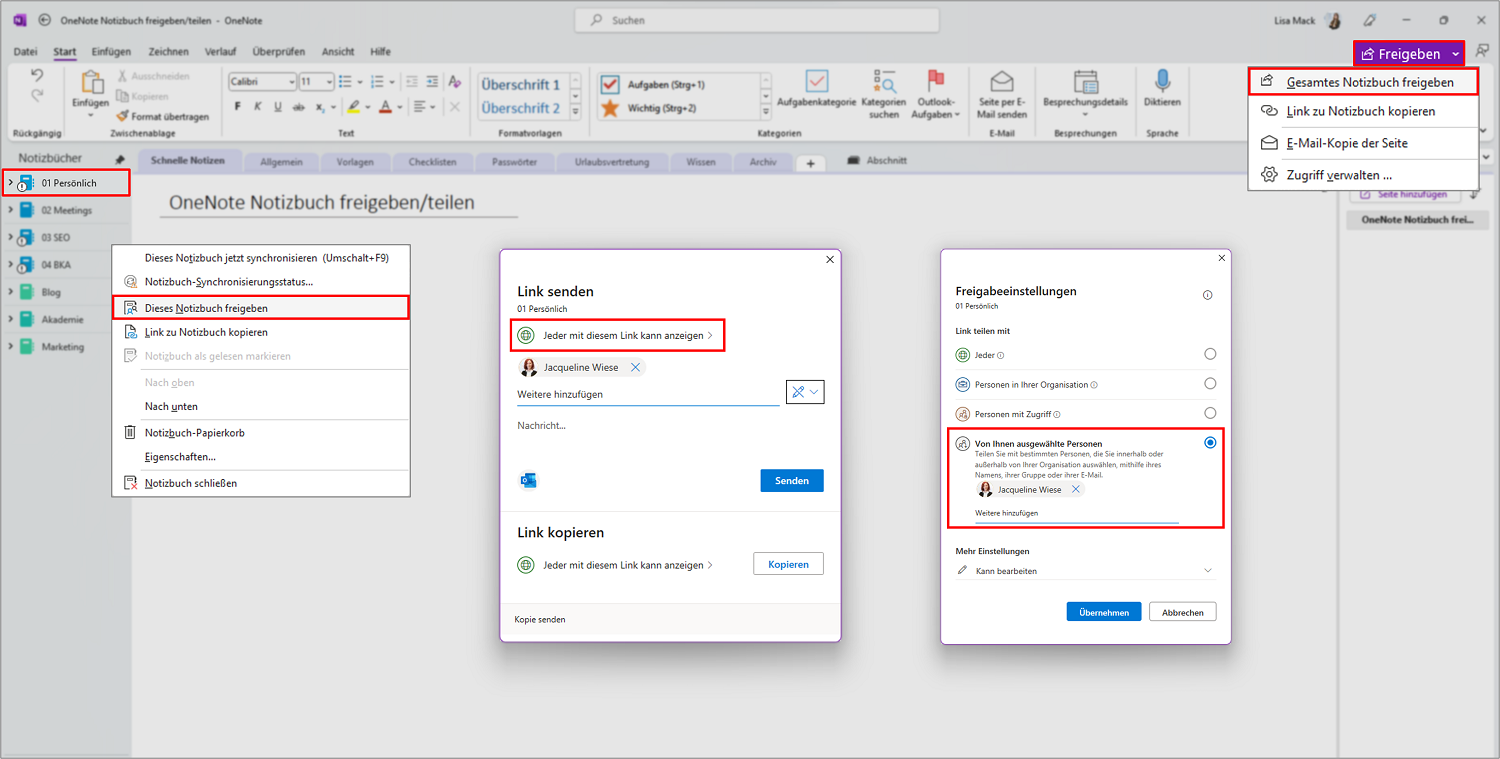This screenshot has width=1500, height=759.
Task: Switch to the Checklisten section tab
Action: click(x=432, y=162)
